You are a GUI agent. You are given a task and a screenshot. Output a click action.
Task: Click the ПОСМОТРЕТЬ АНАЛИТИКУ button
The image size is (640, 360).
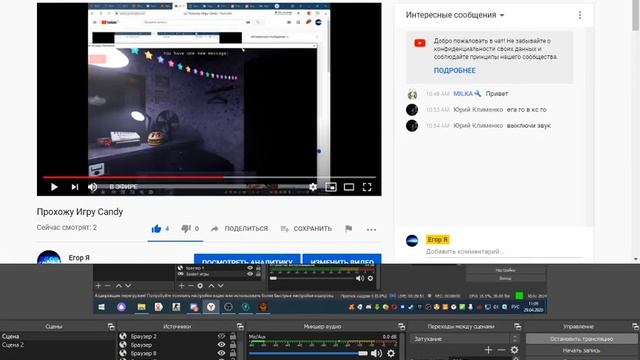[247, 260]
